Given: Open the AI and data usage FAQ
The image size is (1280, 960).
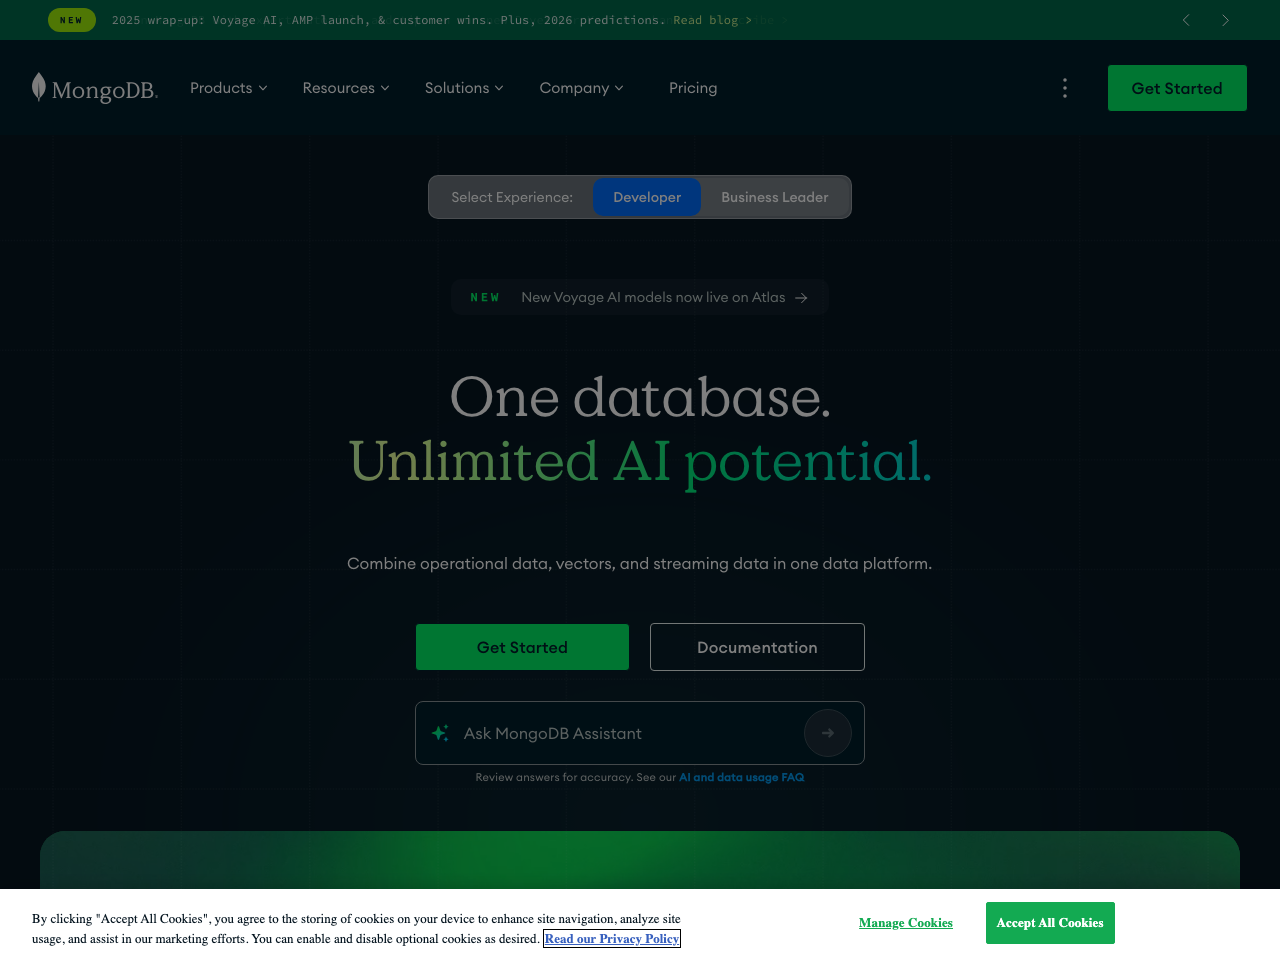Looking at the screenshot, I should pos(741,776).
